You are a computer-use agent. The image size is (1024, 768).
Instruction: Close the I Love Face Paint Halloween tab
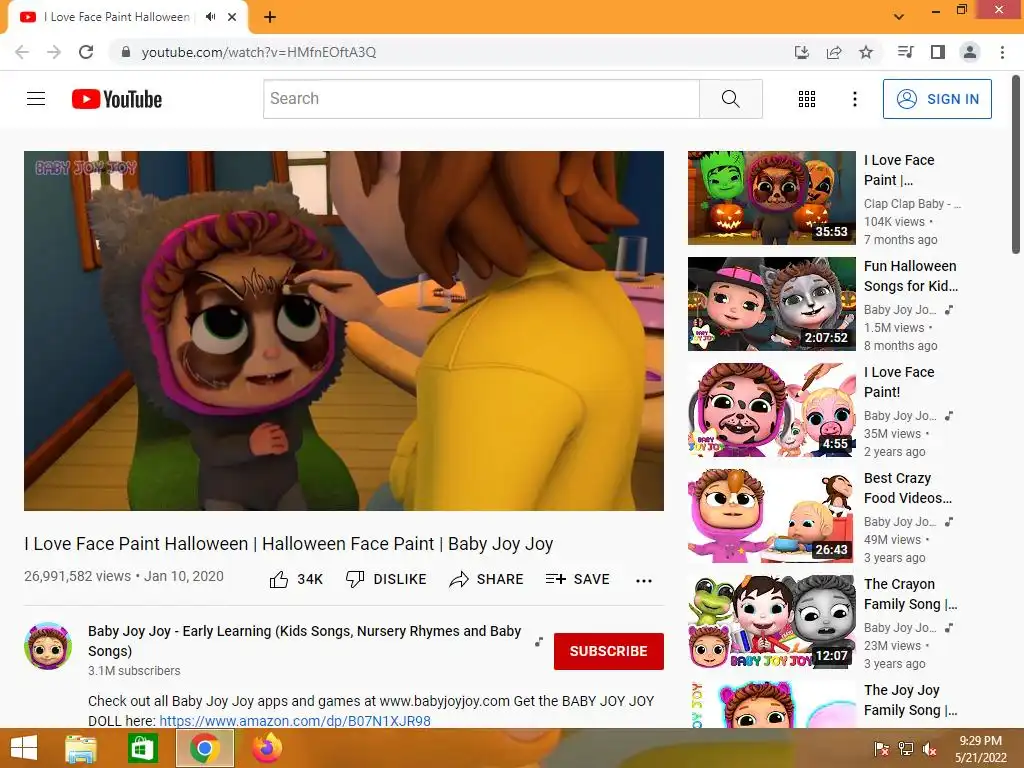pos(232,17)
